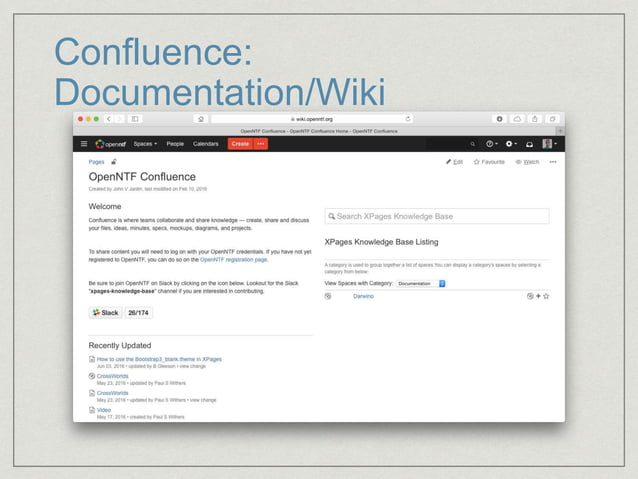Click in Search XPages Knowledge Base field
The width and height of the screenshot is (638, 479).
click(x=437, y=216)
